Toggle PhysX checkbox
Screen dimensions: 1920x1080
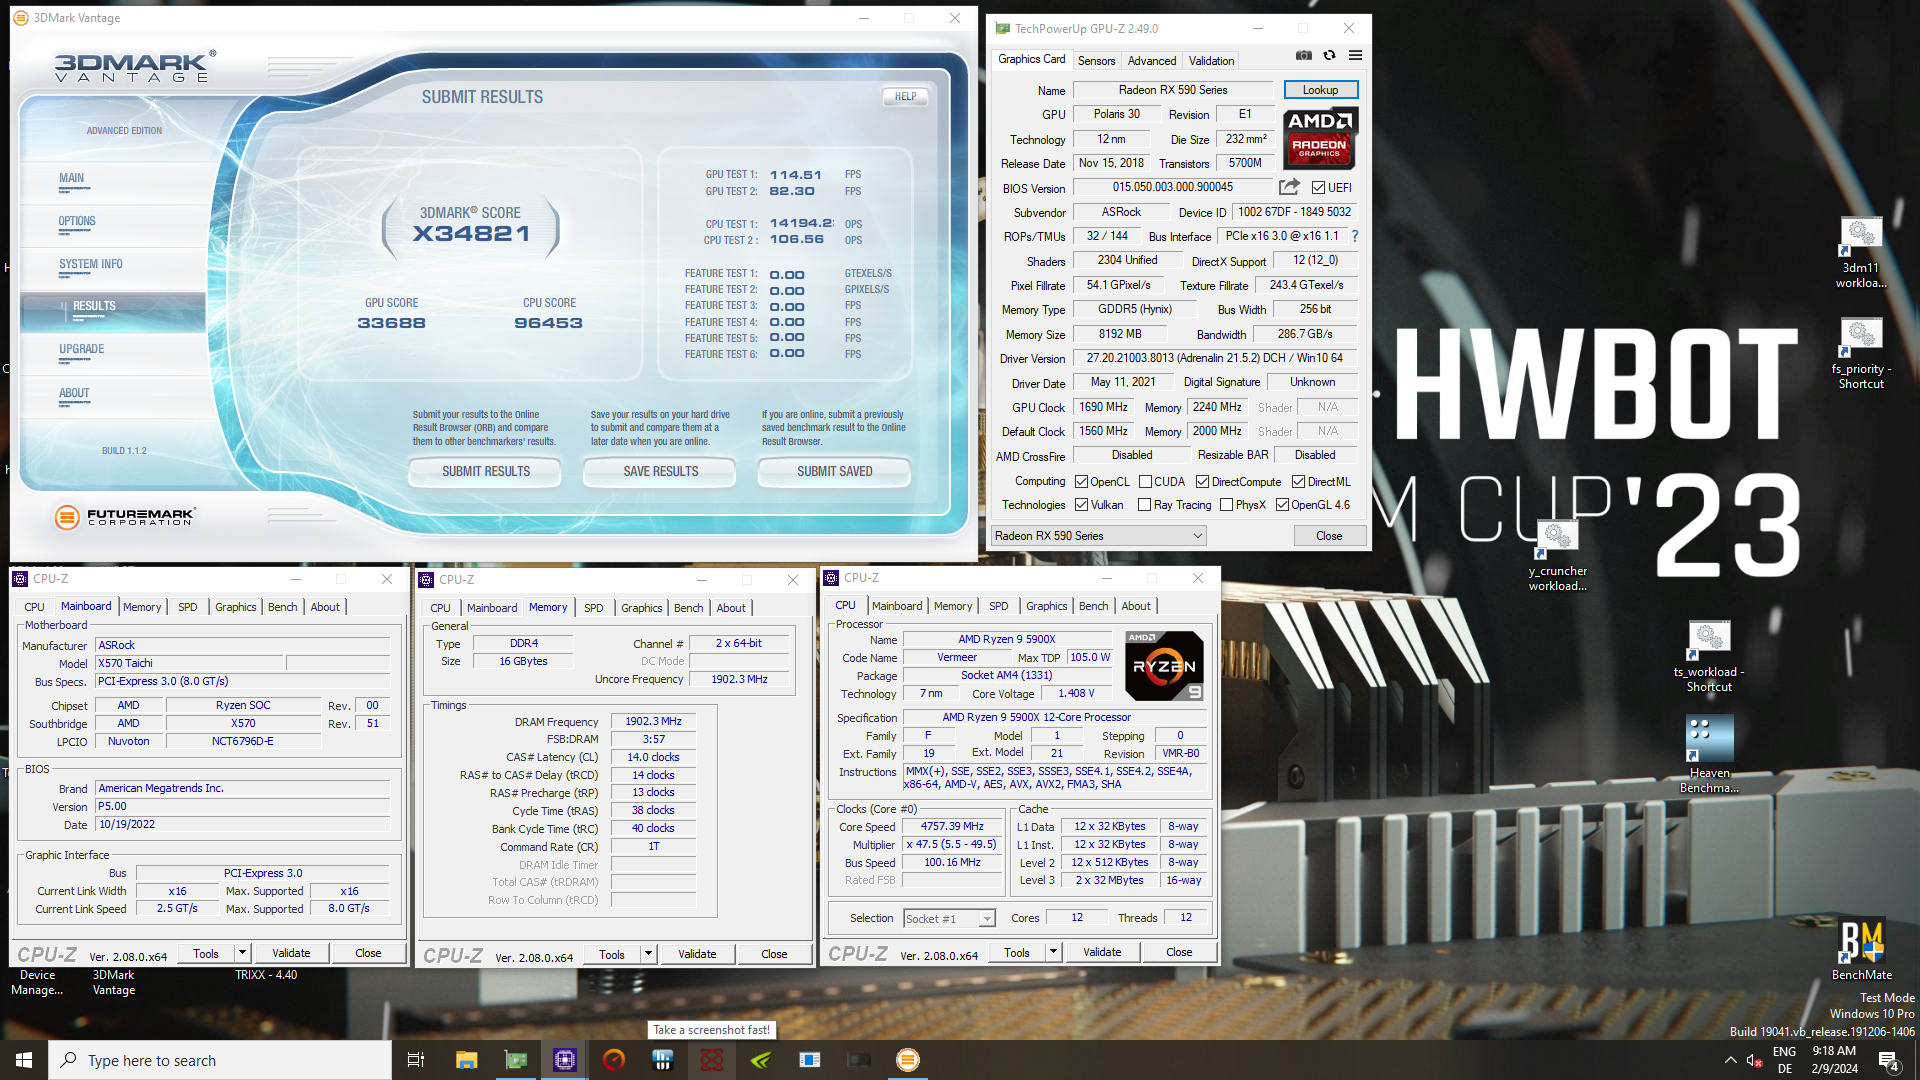[1226, 505]
